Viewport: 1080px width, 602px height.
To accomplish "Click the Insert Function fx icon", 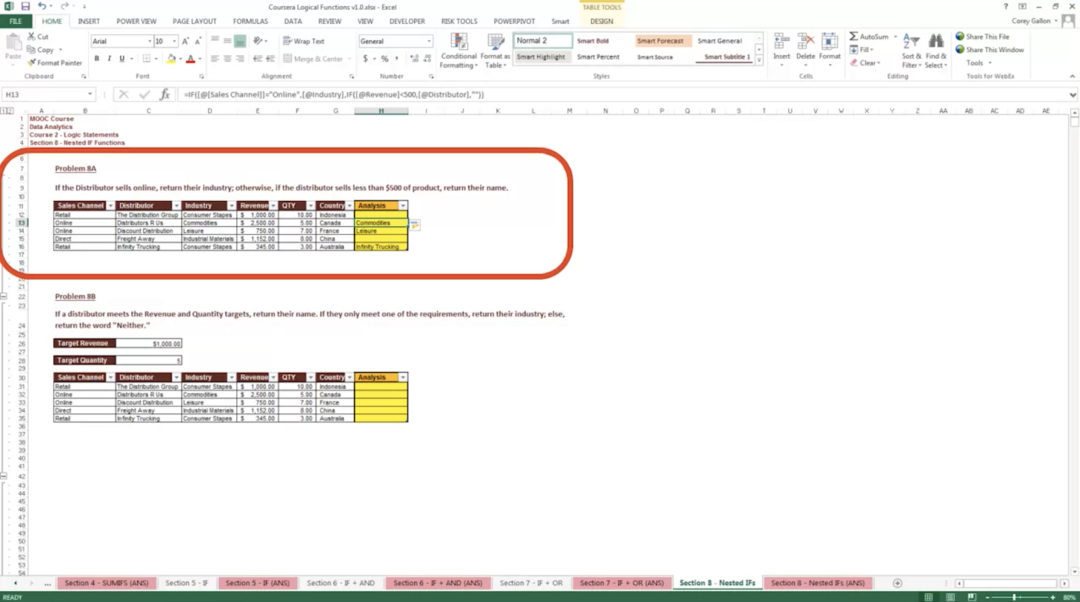I will 165,95.
